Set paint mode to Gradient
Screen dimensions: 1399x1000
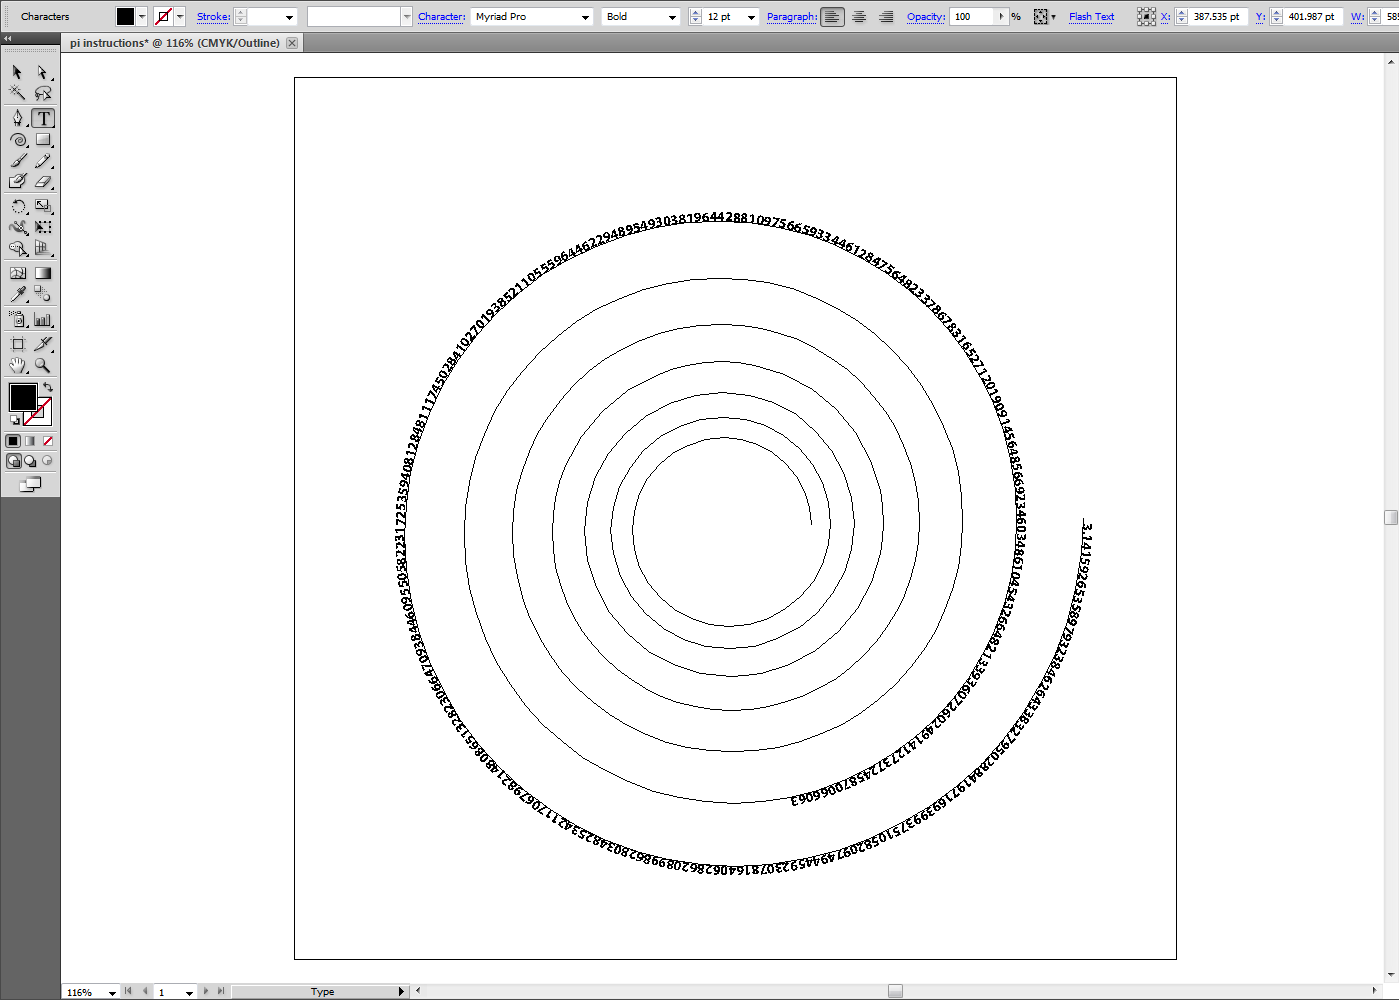30,441
